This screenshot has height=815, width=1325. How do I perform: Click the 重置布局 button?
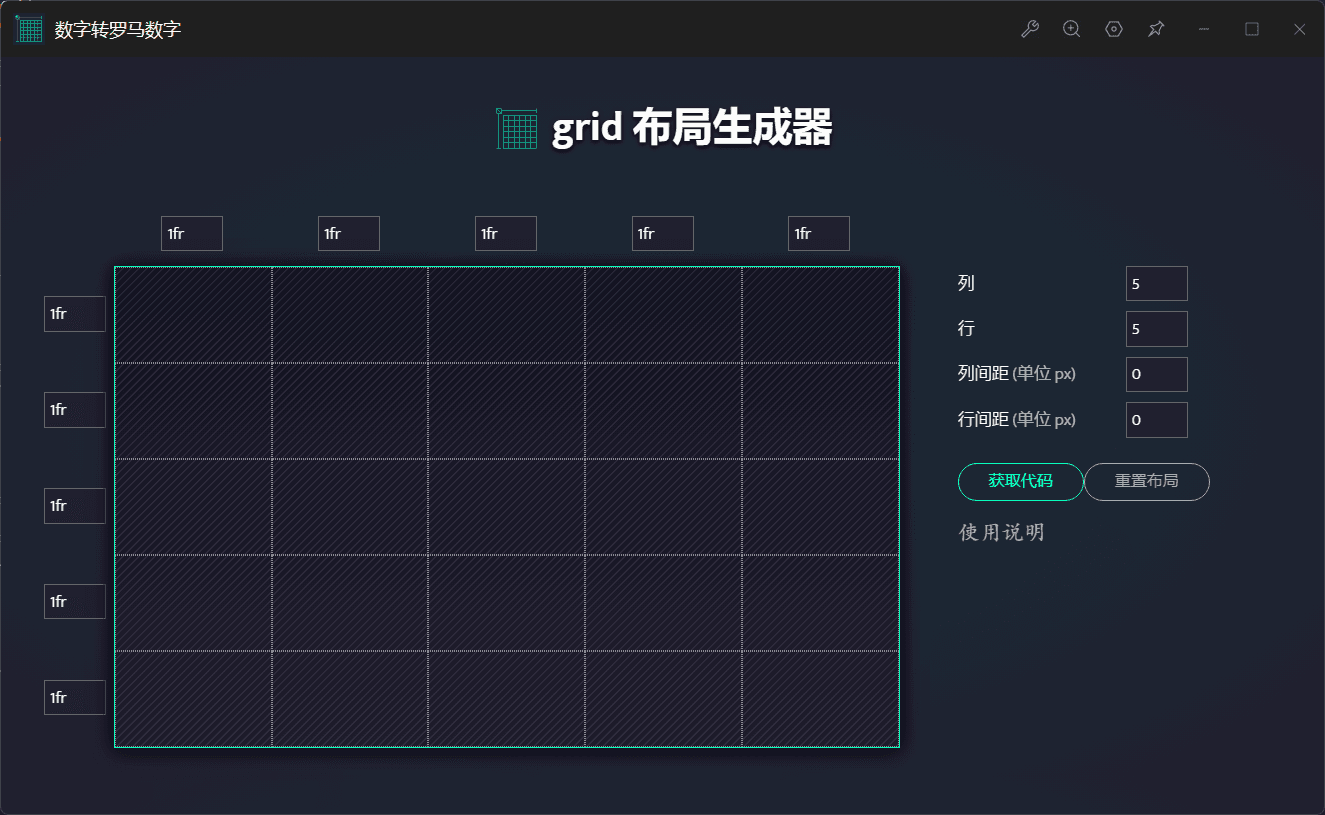click(x=1147, y=481)
